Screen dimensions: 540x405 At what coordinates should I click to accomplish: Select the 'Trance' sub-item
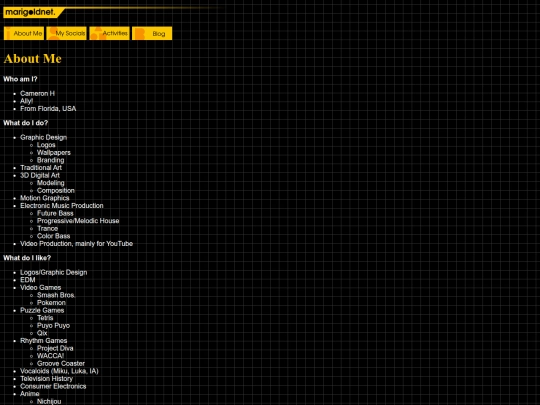click(48, 228)
